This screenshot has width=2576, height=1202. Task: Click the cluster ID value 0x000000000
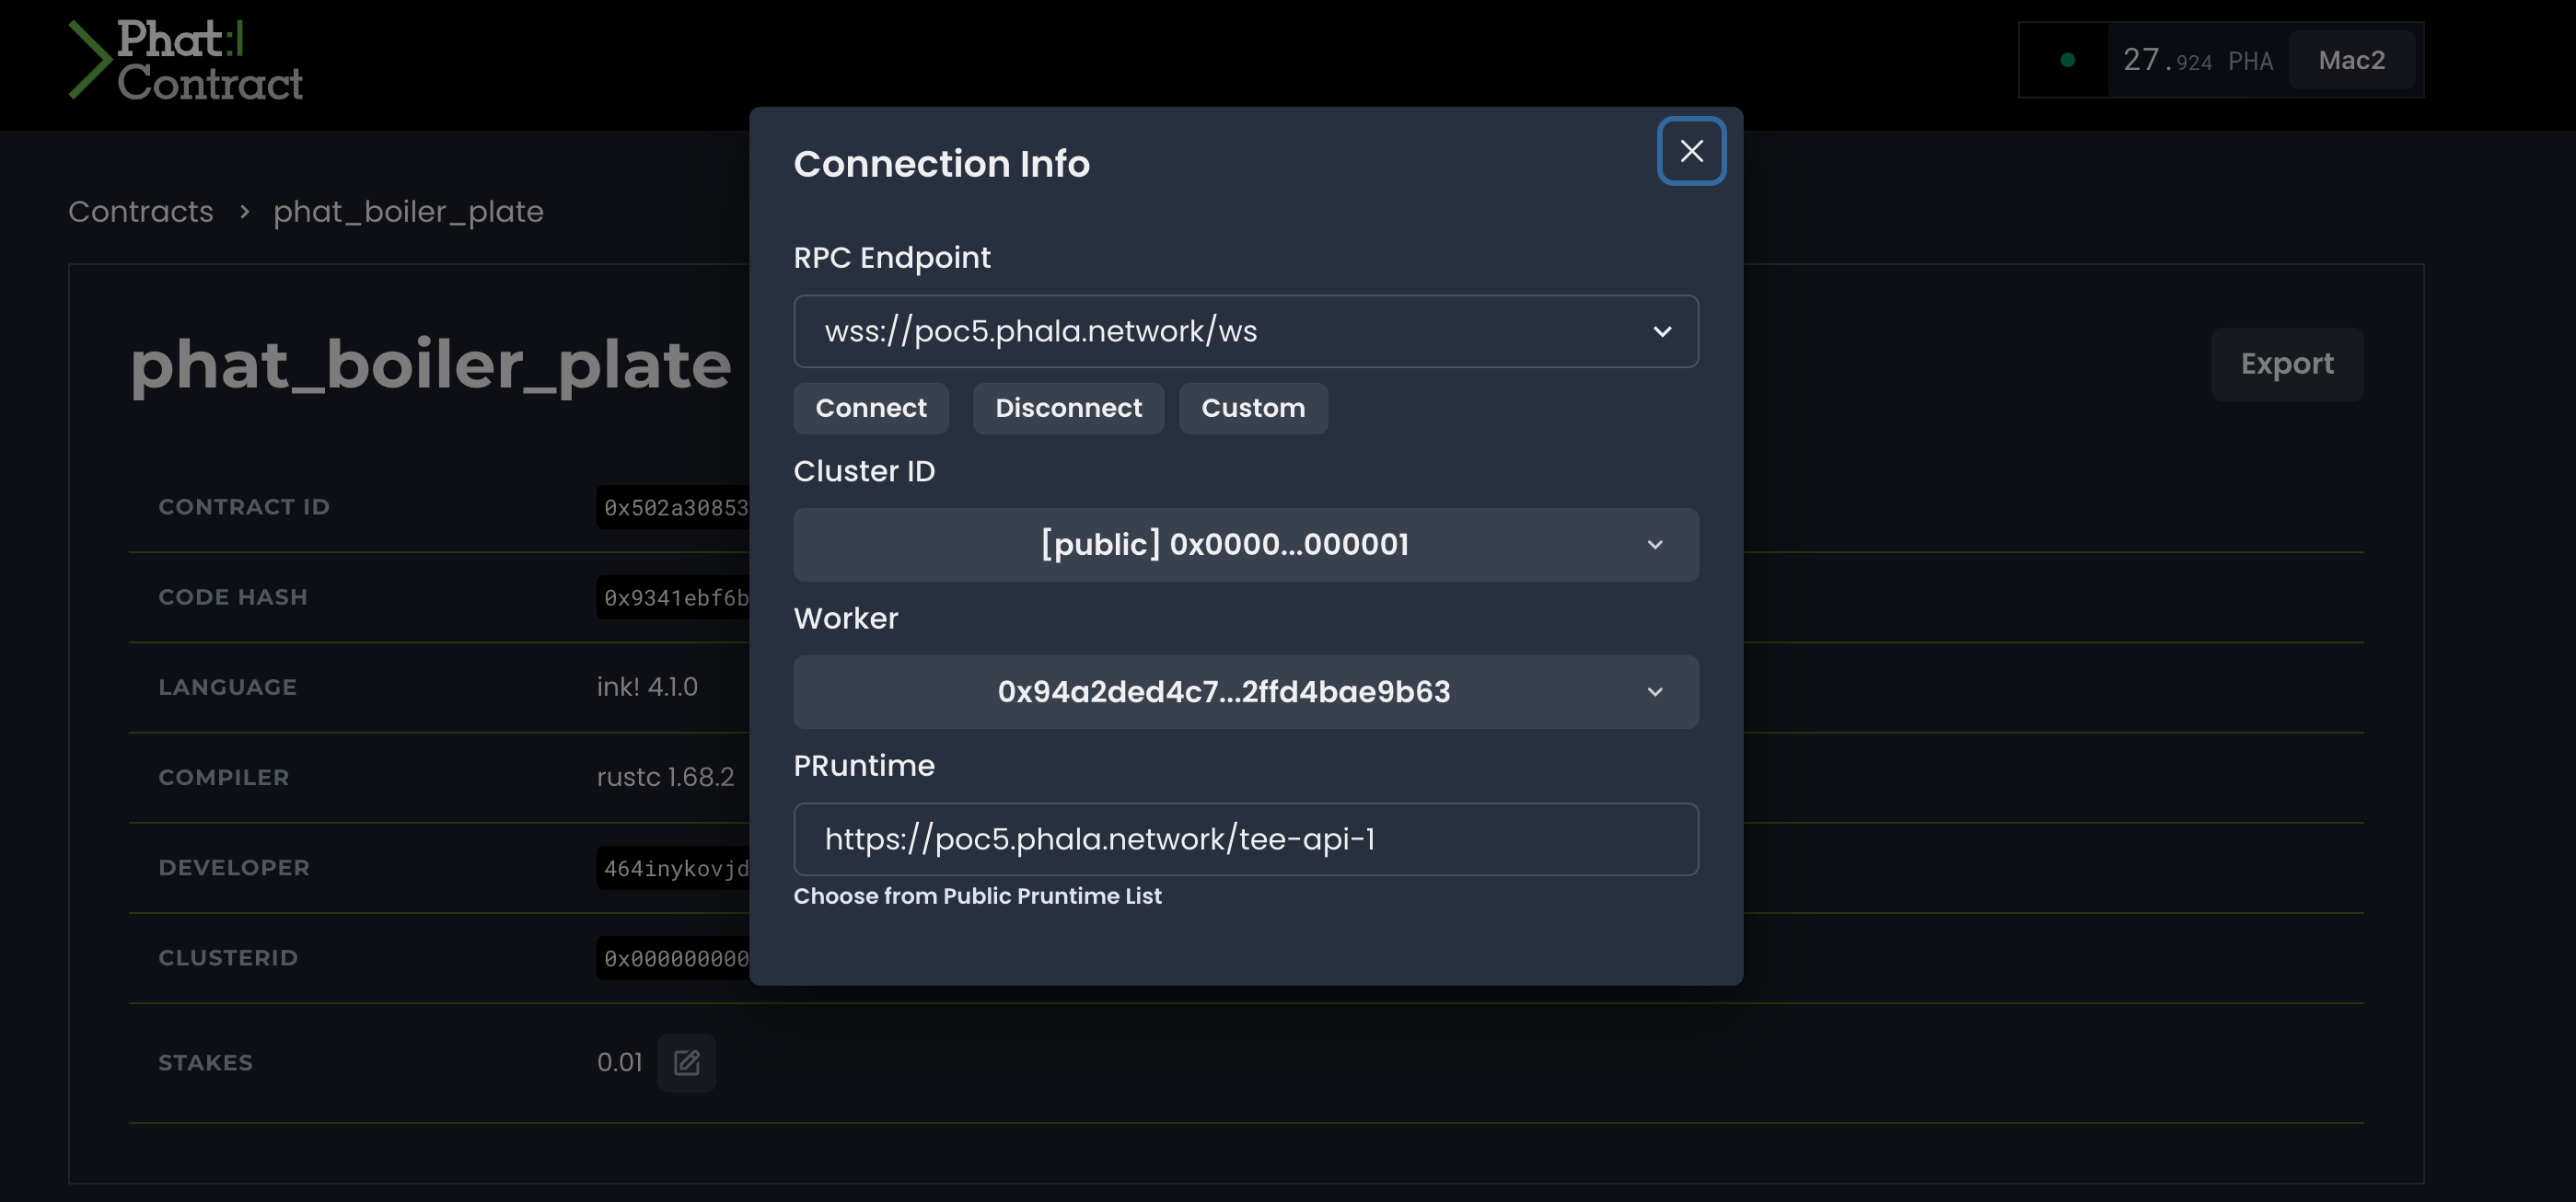[674, 958]
